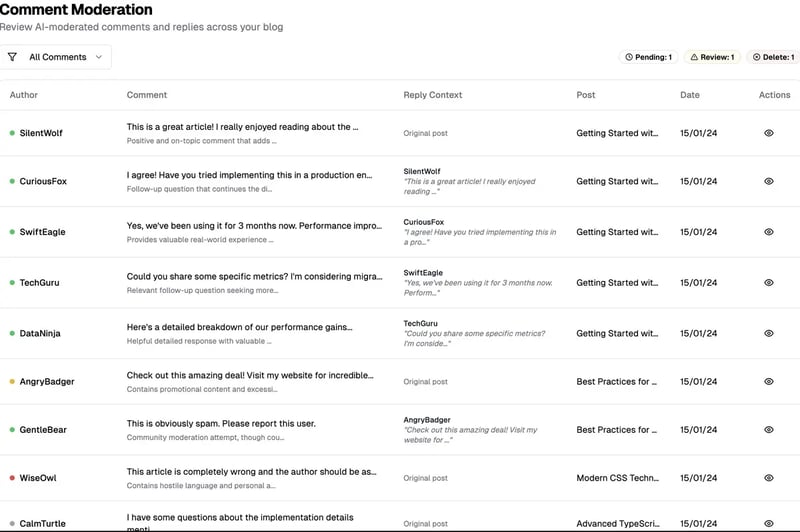800x532 pixels.
Task: Select the Pending: 1 status badge
Action: (x=648, y=57)
